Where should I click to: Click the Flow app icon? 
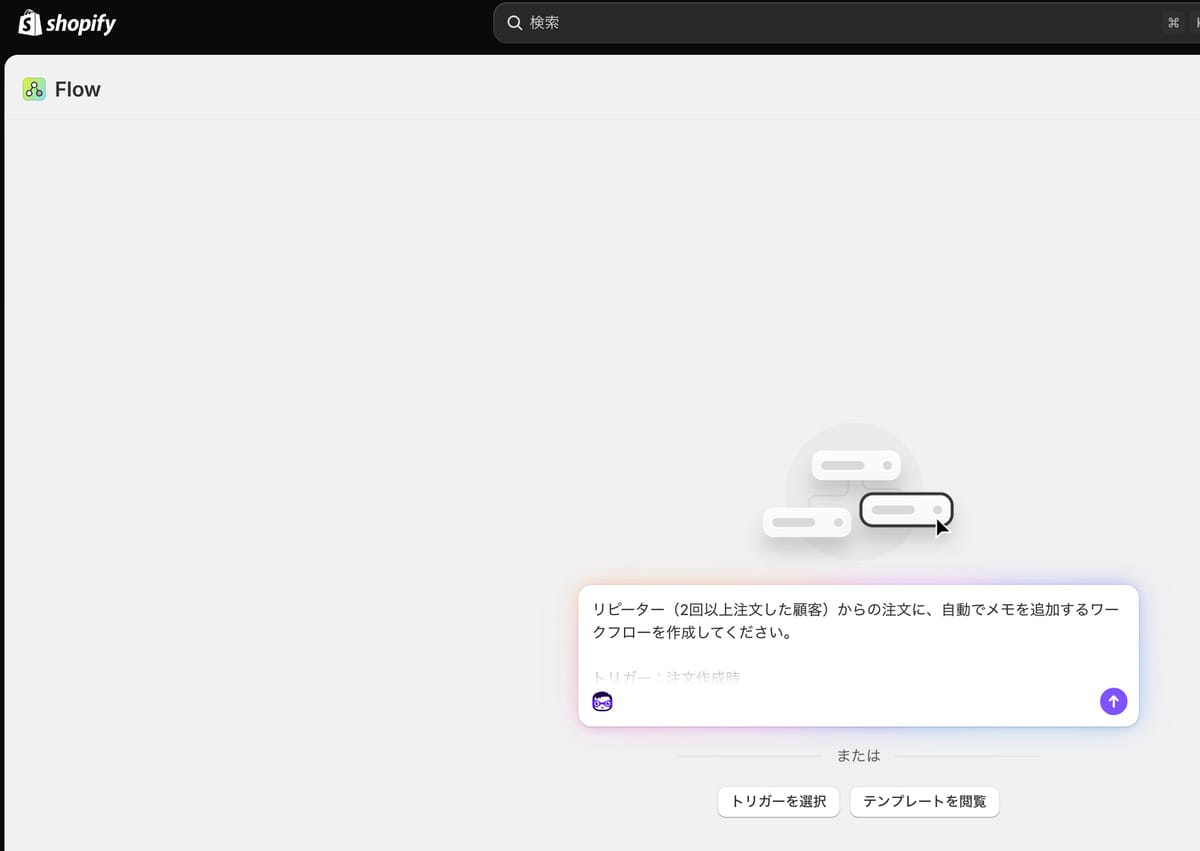click(x=34, y=89)
